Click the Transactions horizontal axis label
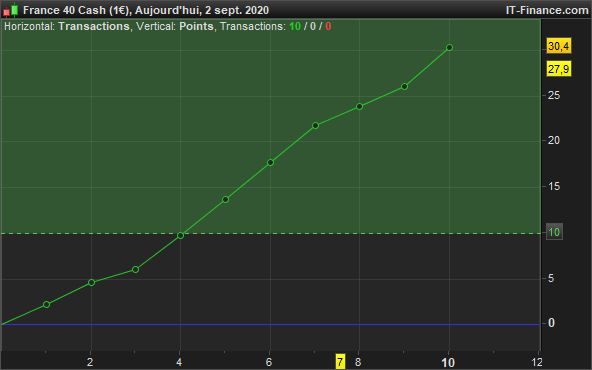 [x=94, y=26]
